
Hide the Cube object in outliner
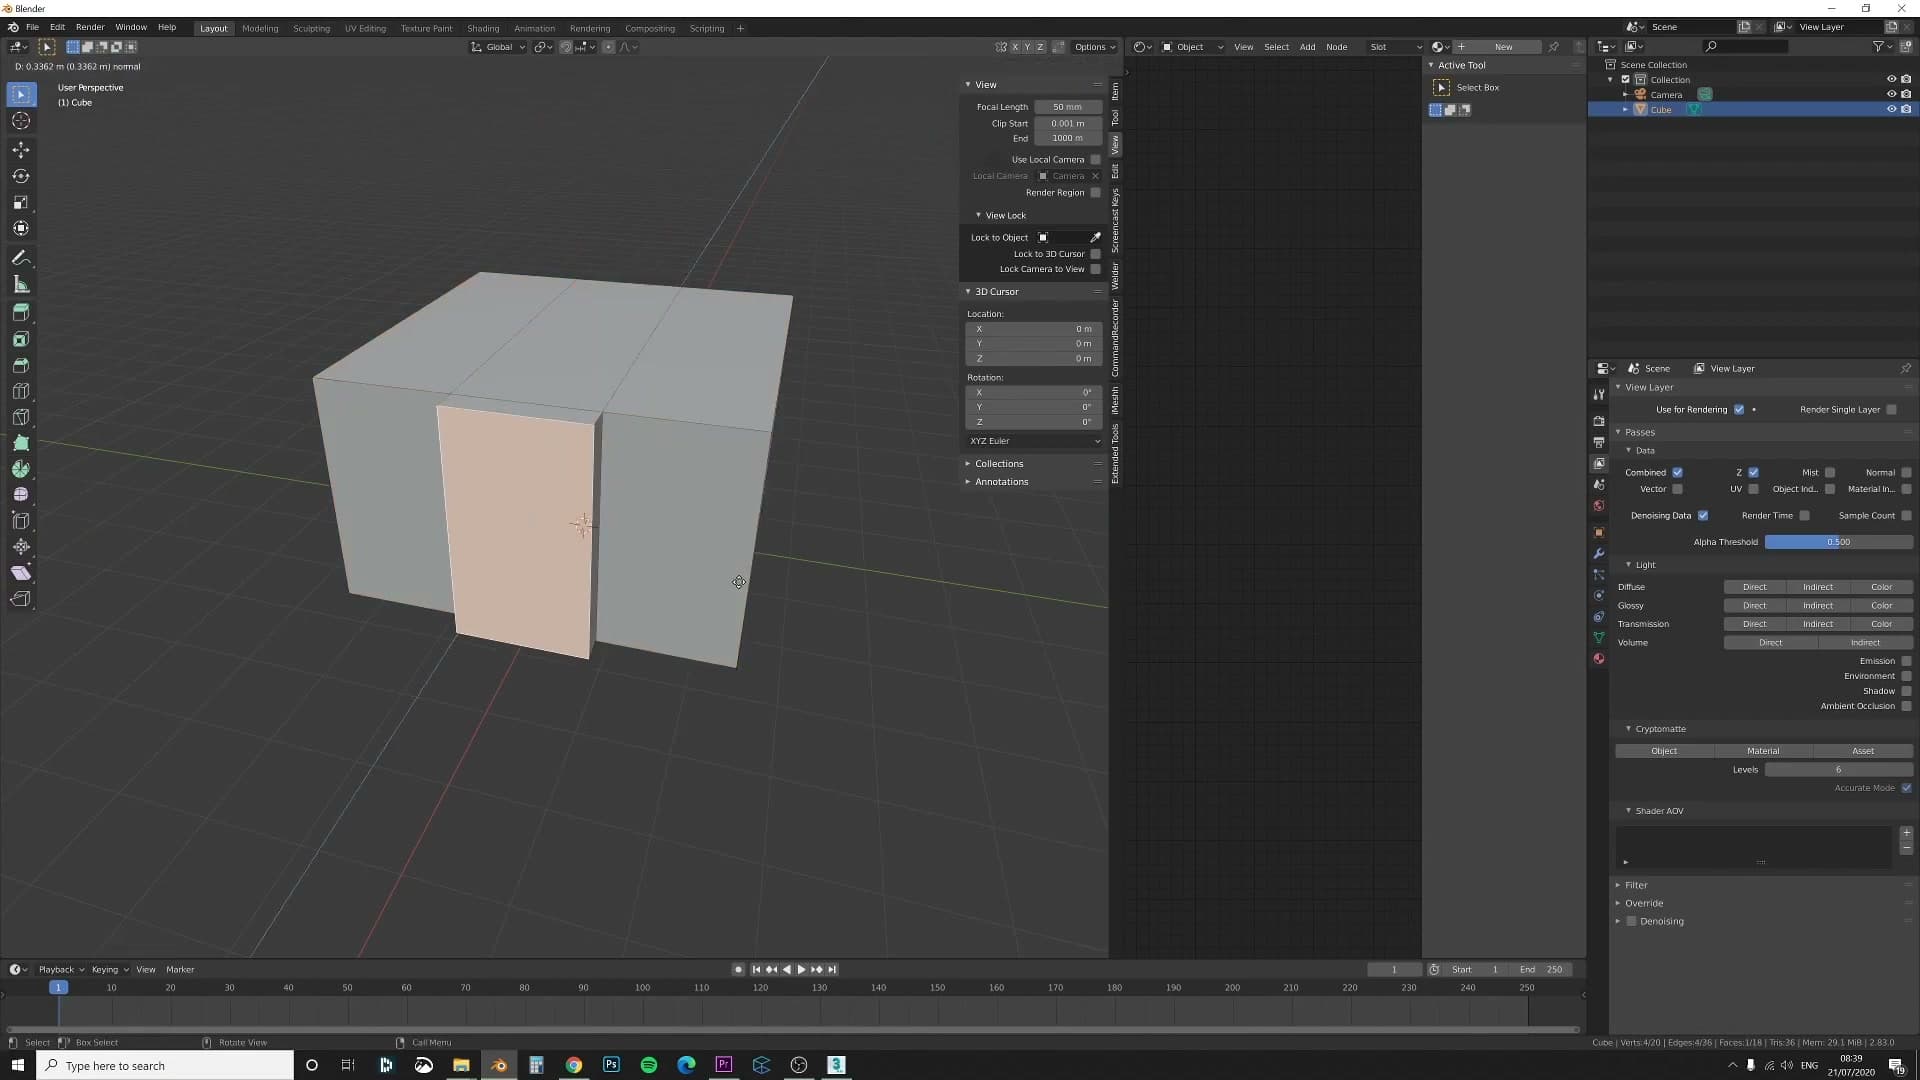point(1891,110)
